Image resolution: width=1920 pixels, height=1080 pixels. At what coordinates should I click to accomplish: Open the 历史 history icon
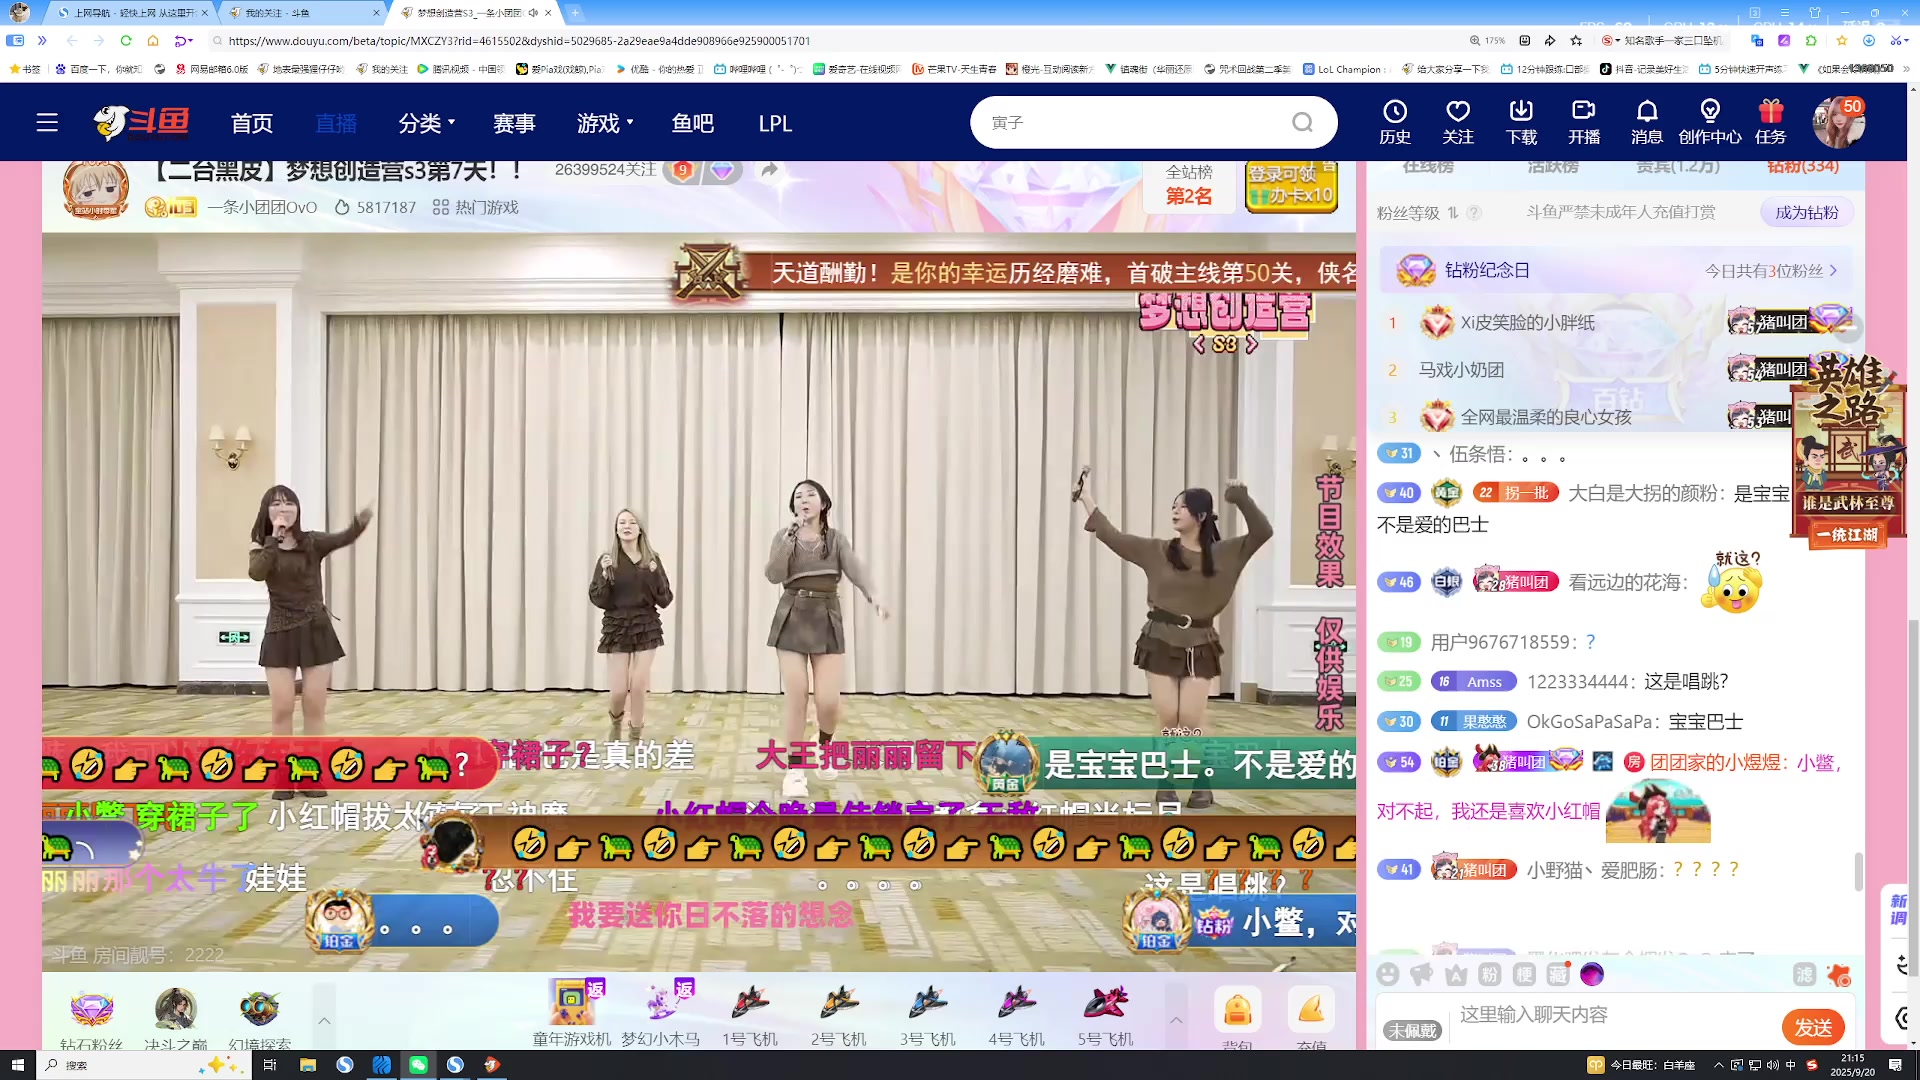[x=1395, y=122]
